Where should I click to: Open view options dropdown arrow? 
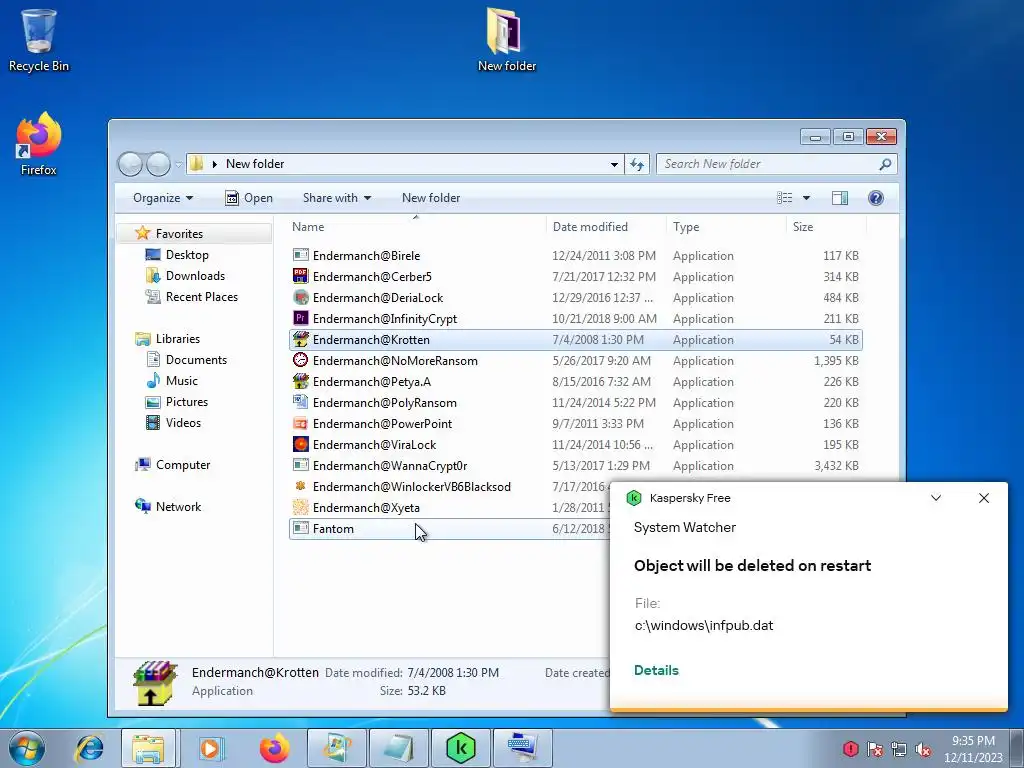807,198
